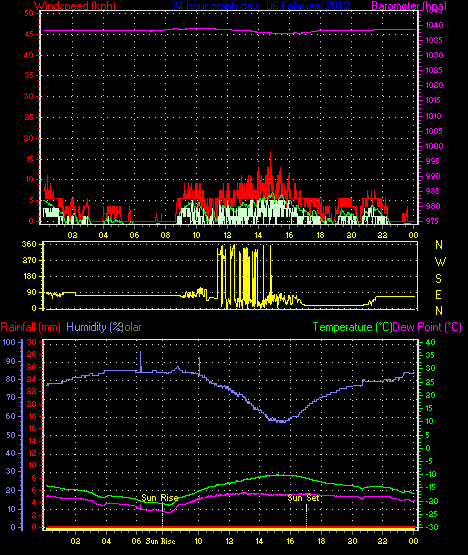Viewport: 468px width, 555px height.
Task: Click 15 on the red windspeed axis
Action: (29, 159)
